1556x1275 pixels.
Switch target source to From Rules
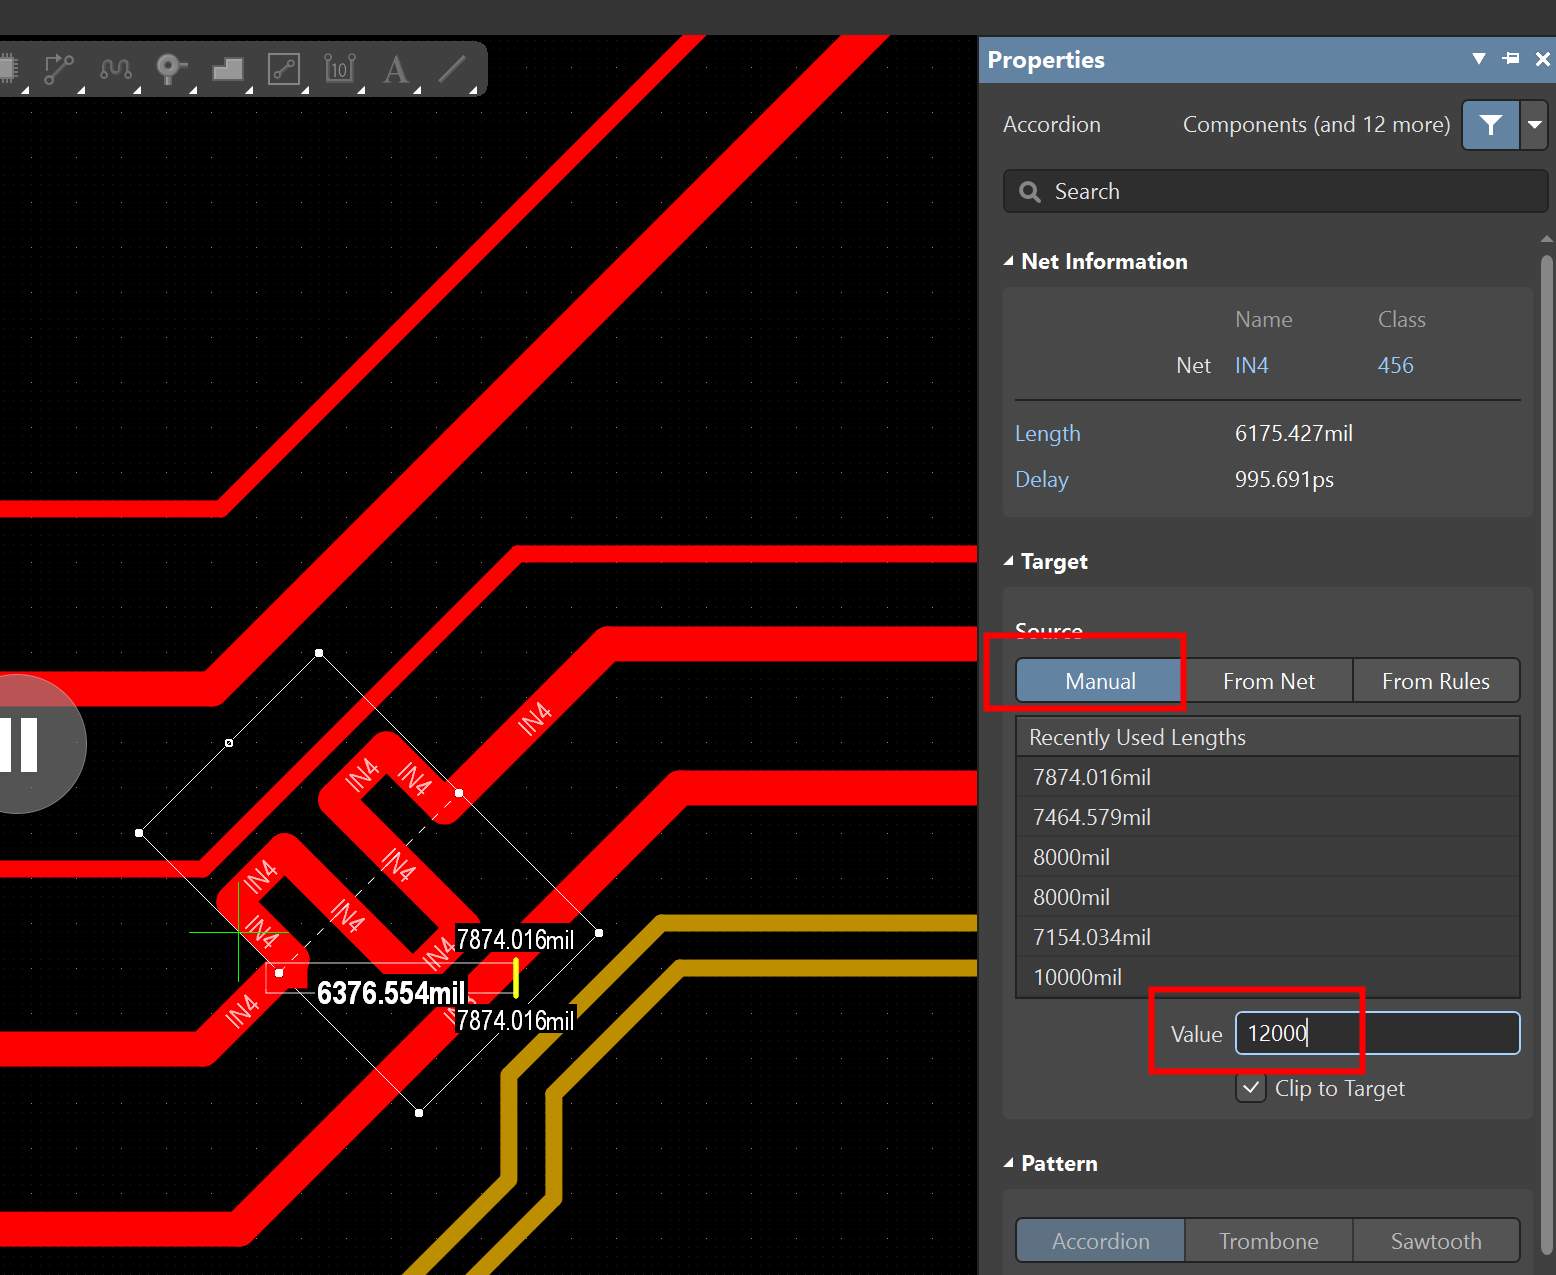click(1435, 681)
